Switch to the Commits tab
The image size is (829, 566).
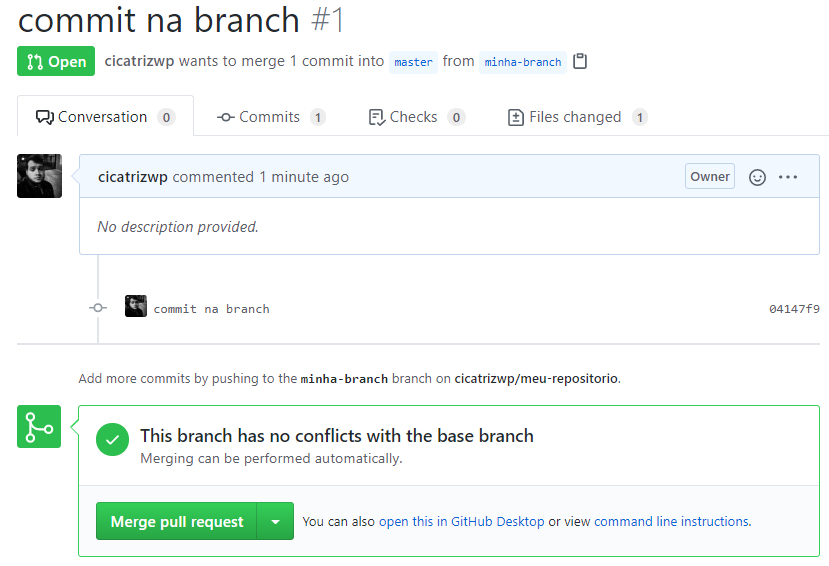(x=271, y=117)
